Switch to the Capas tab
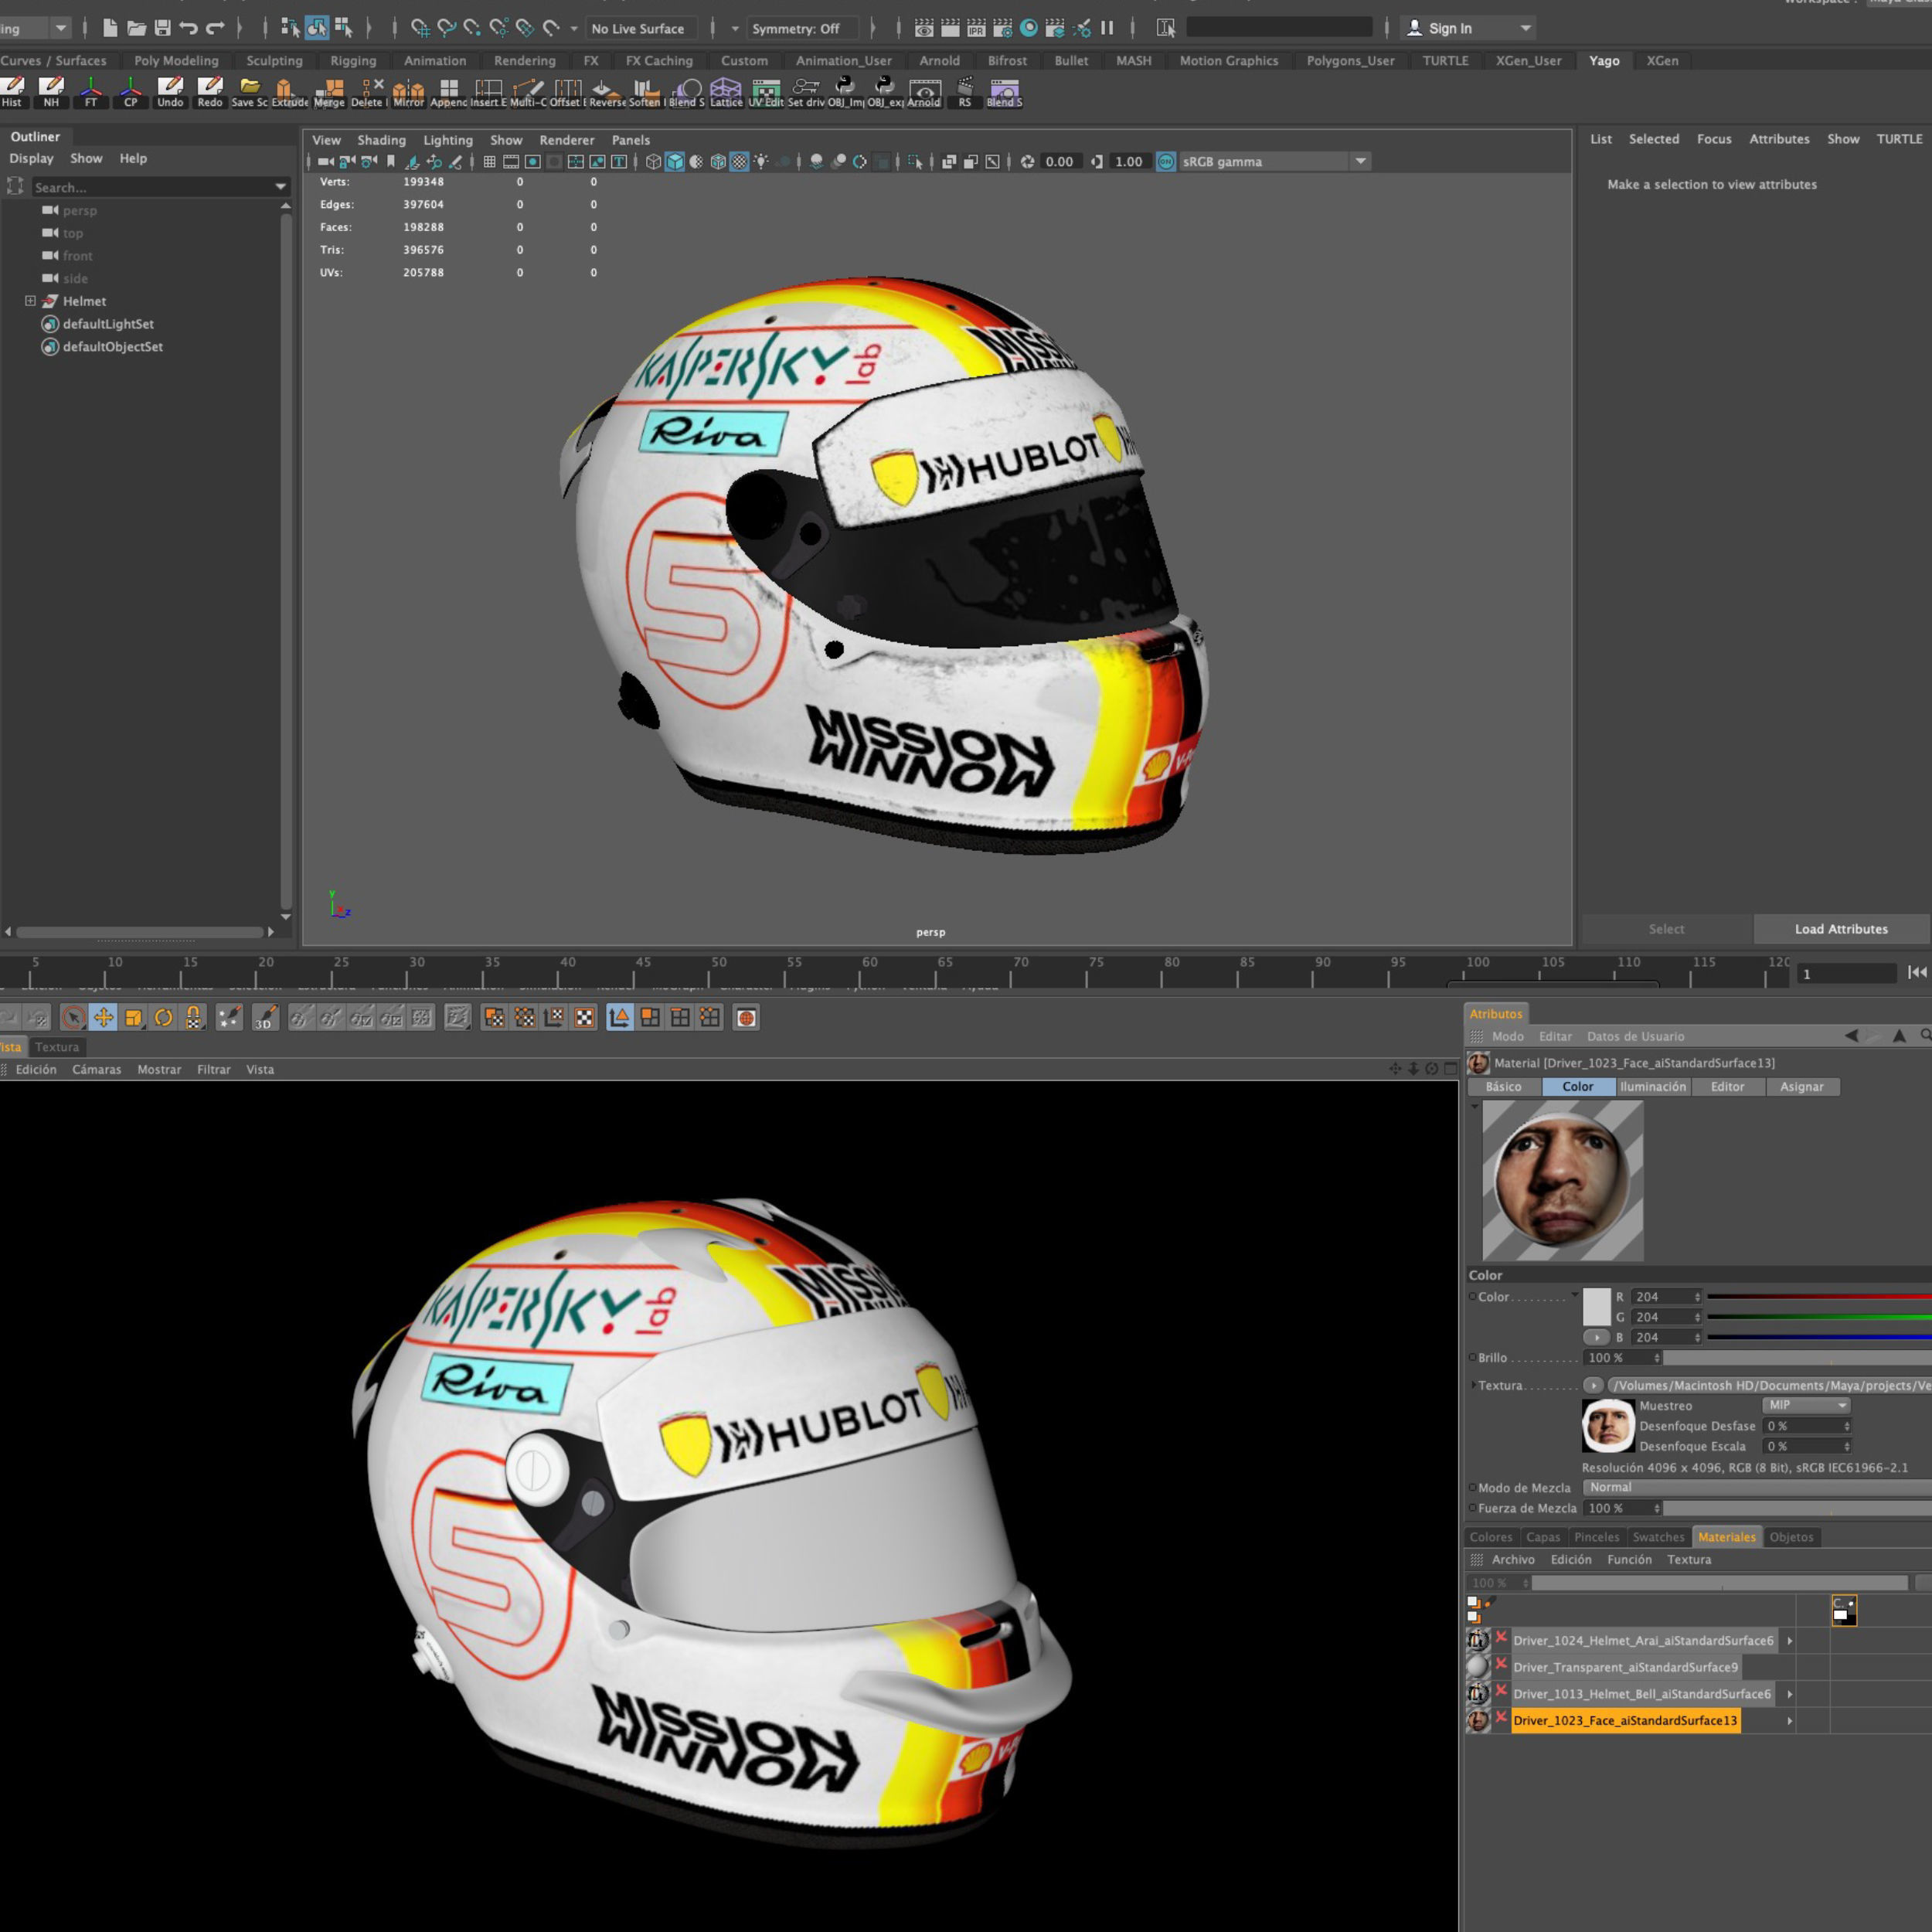Viewport: 1932px width, 1932px height. [1542, 1537]
